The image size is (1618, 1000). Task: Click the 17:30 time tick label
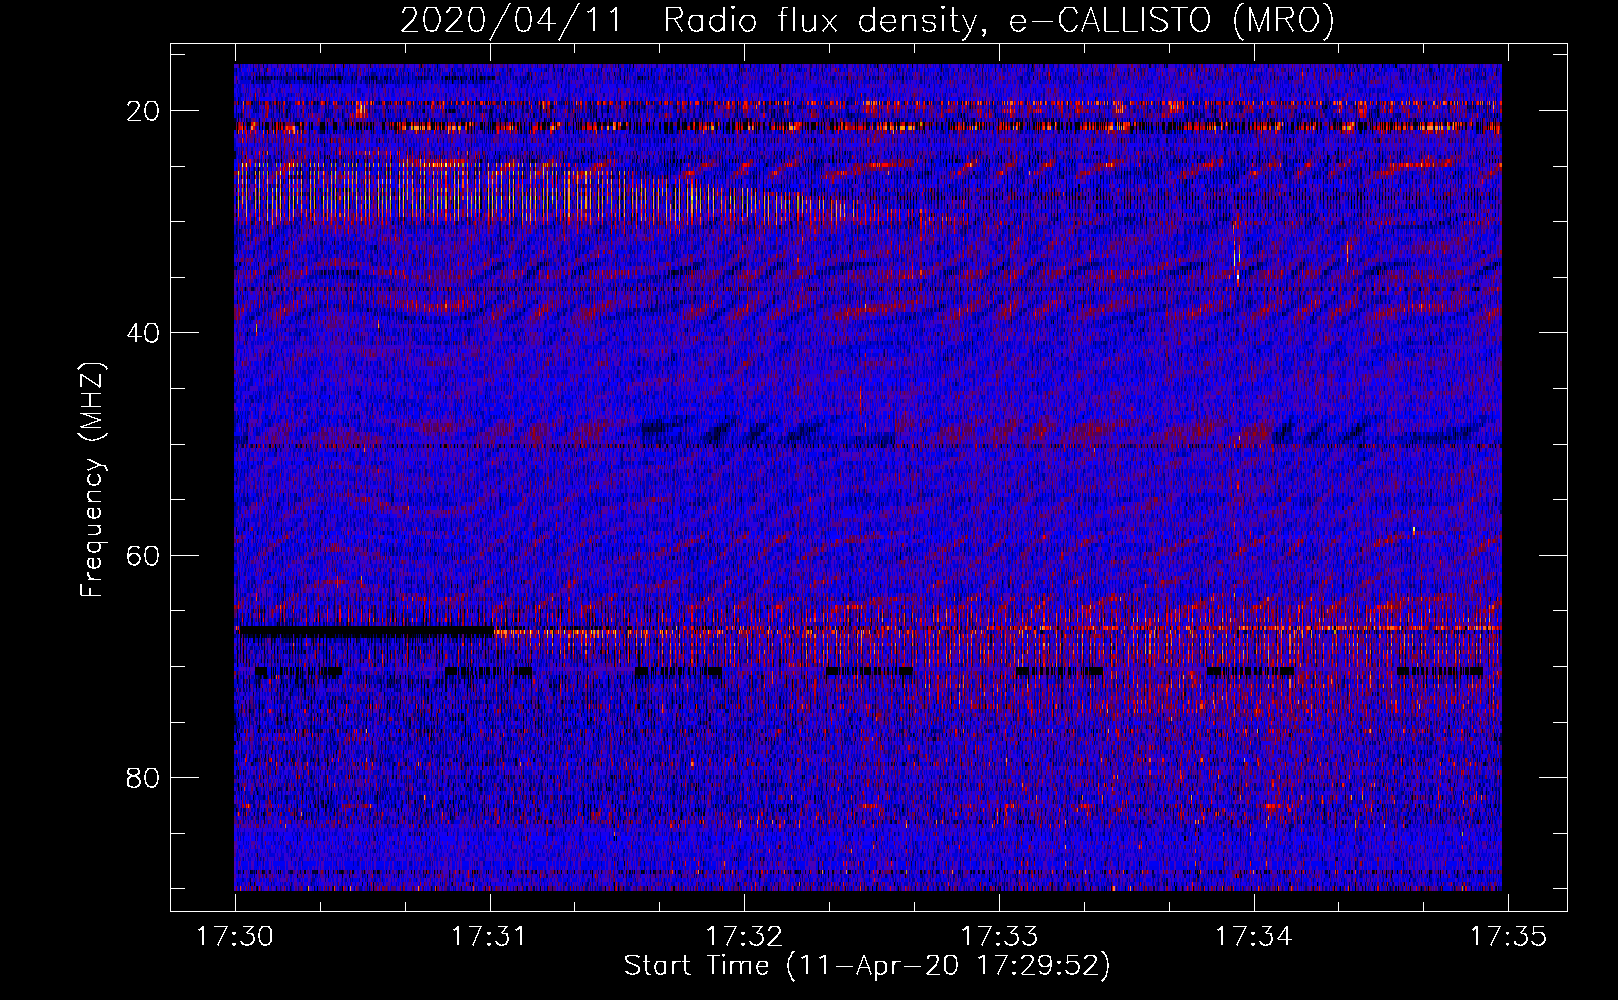pyautogui.click(x=235, y=936)
